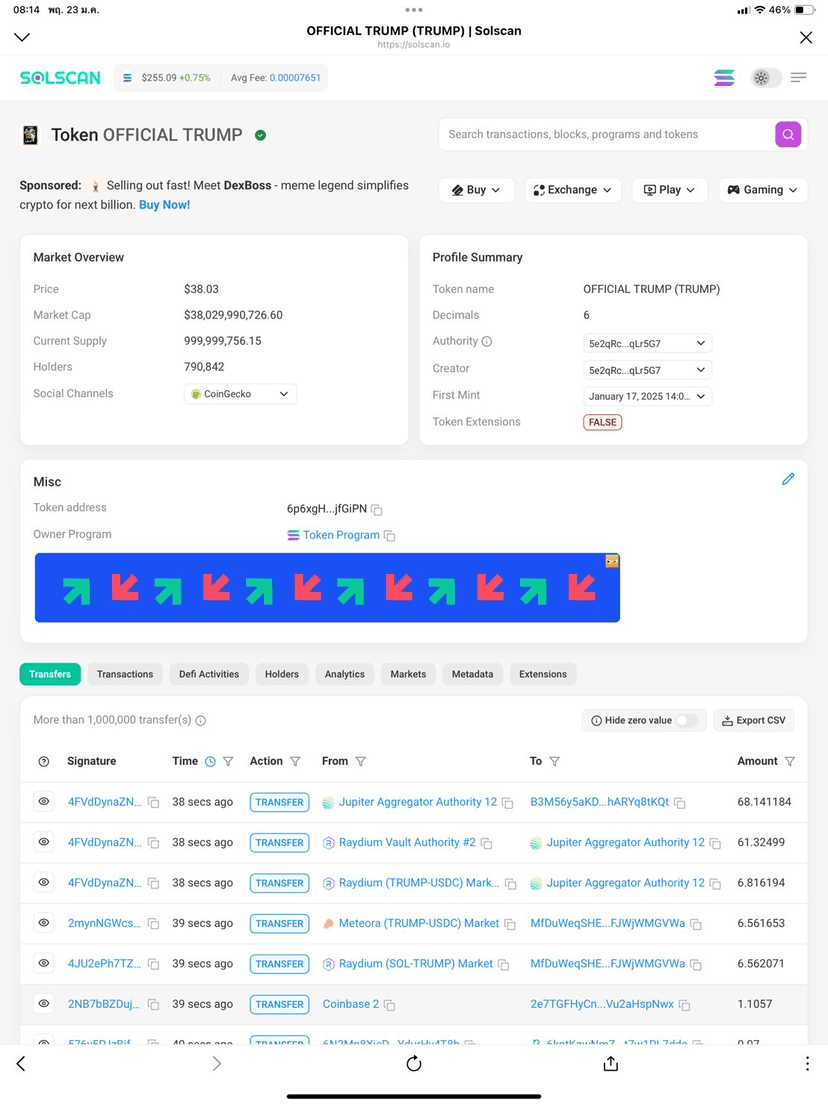Copy the 2NB7bBZDuj signature
The height and width of the screenshot is (1105, 828).
[x=153, y=1005]
